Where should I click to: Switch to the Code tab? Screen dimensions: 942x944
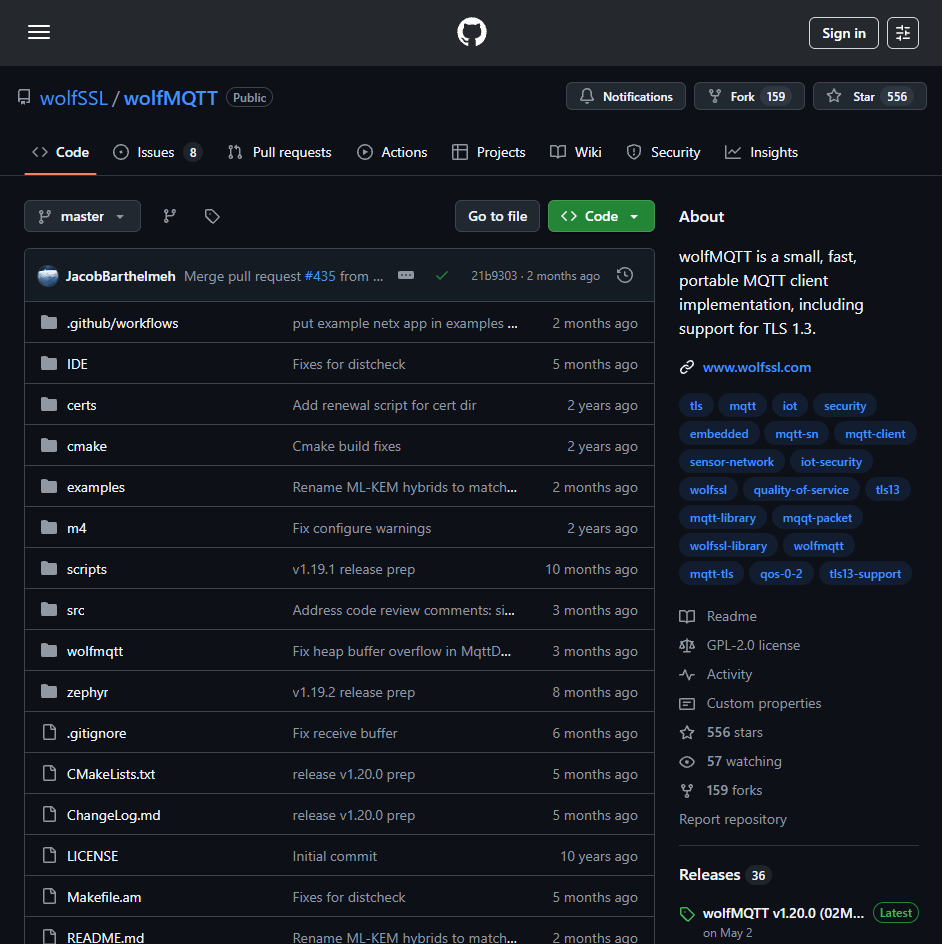[x=60, y=152]
